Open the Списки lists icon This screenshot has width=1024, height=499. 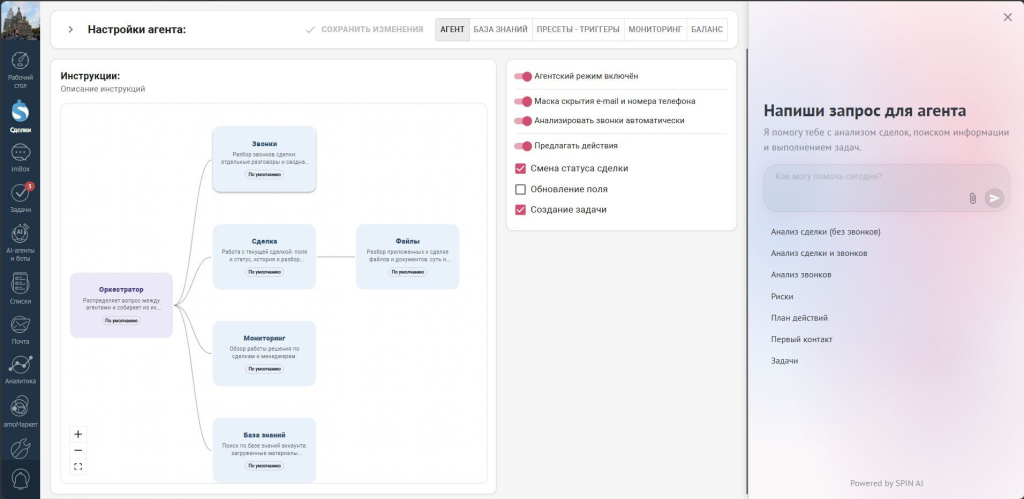click(20, 284)
